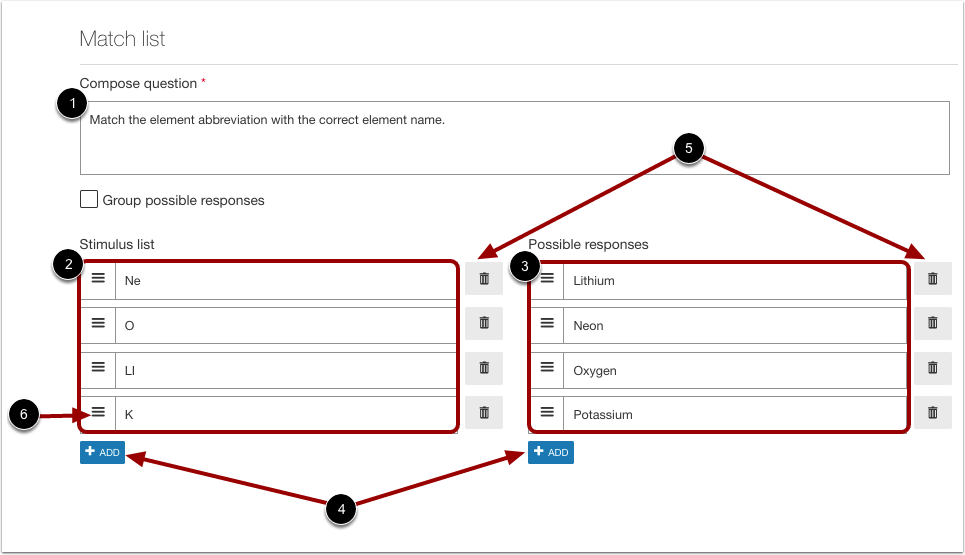This screenshot has height=555, width=965.
Task: Click the drag handle for K
Action: (98, 412)
